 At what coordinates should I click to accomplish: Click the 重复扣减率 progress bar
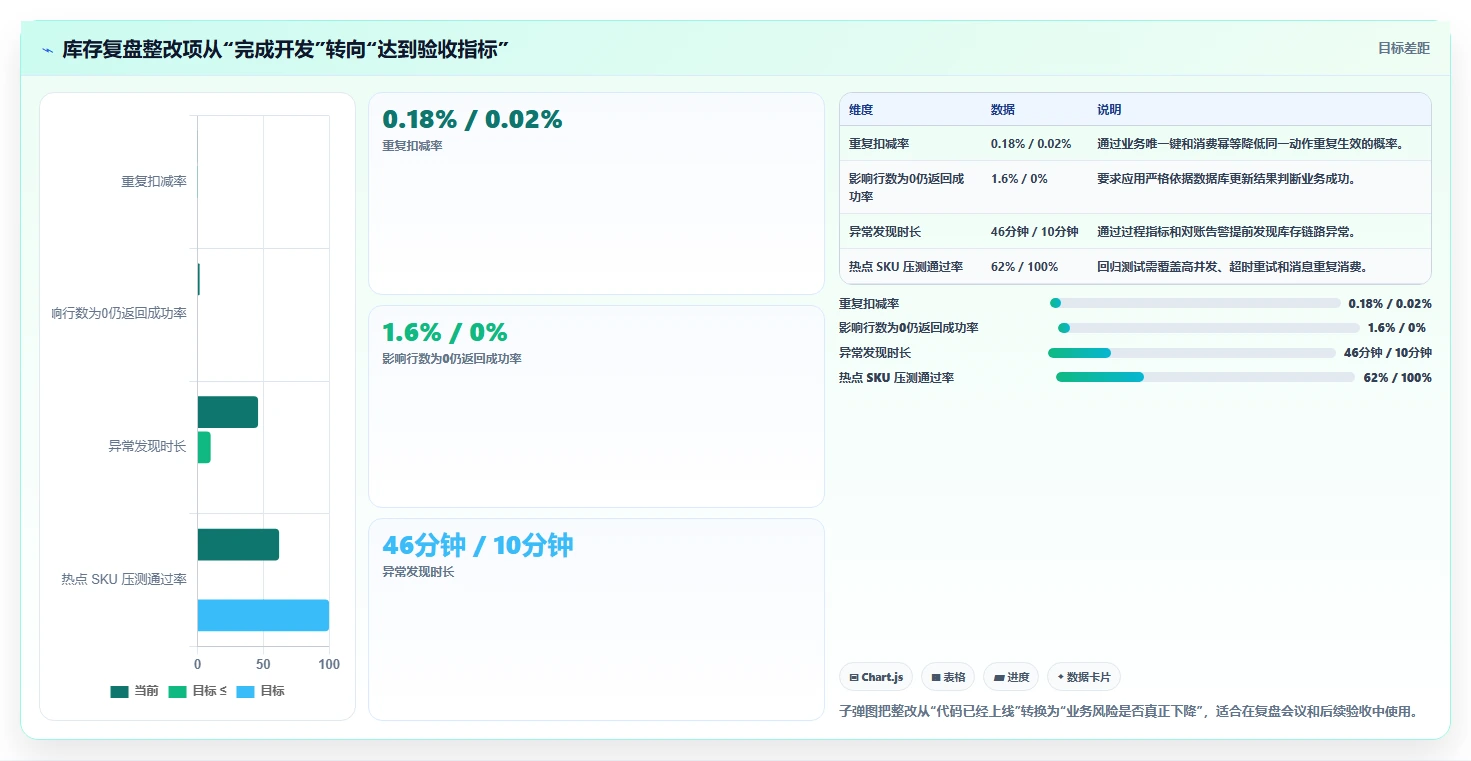click(1195, 303)
